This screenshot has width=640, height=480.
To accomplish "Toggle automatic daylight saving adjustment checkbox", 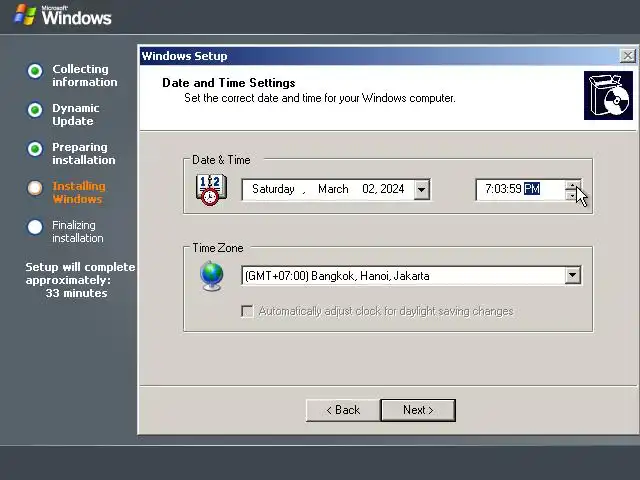I will click(247, 311).
